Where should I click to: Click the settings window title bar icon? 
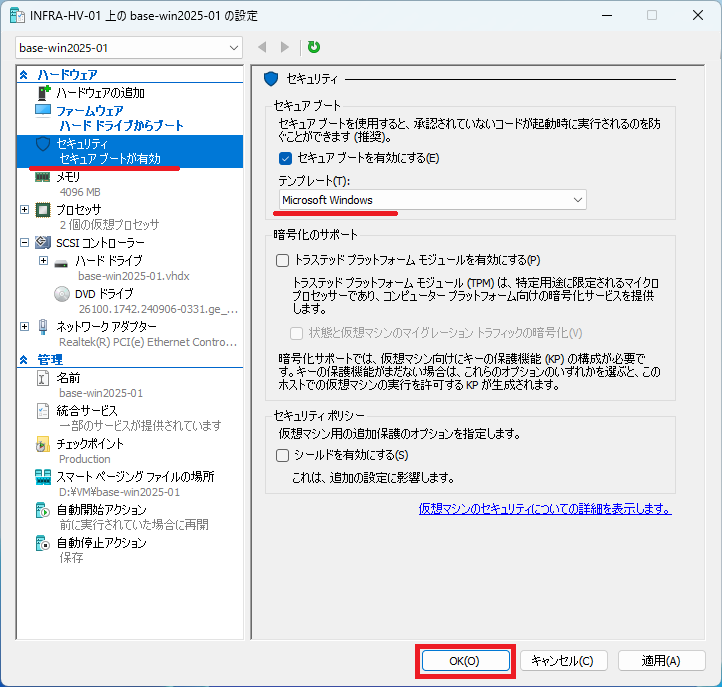17,15
